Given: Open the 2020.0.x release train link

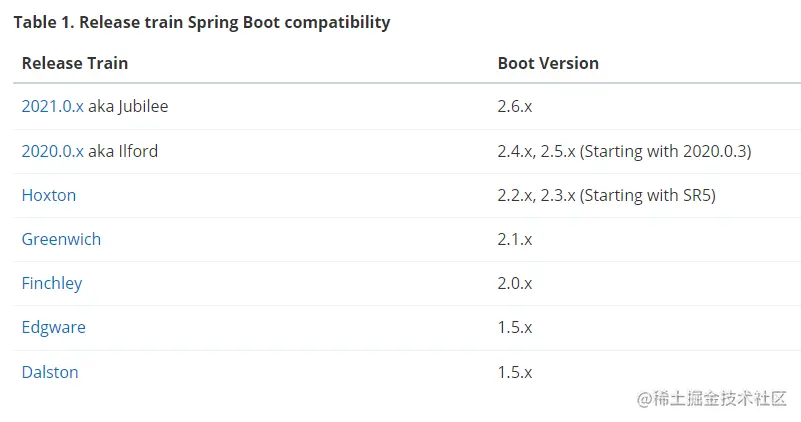Looking at the screenshot, I should [x=53, y=151].
